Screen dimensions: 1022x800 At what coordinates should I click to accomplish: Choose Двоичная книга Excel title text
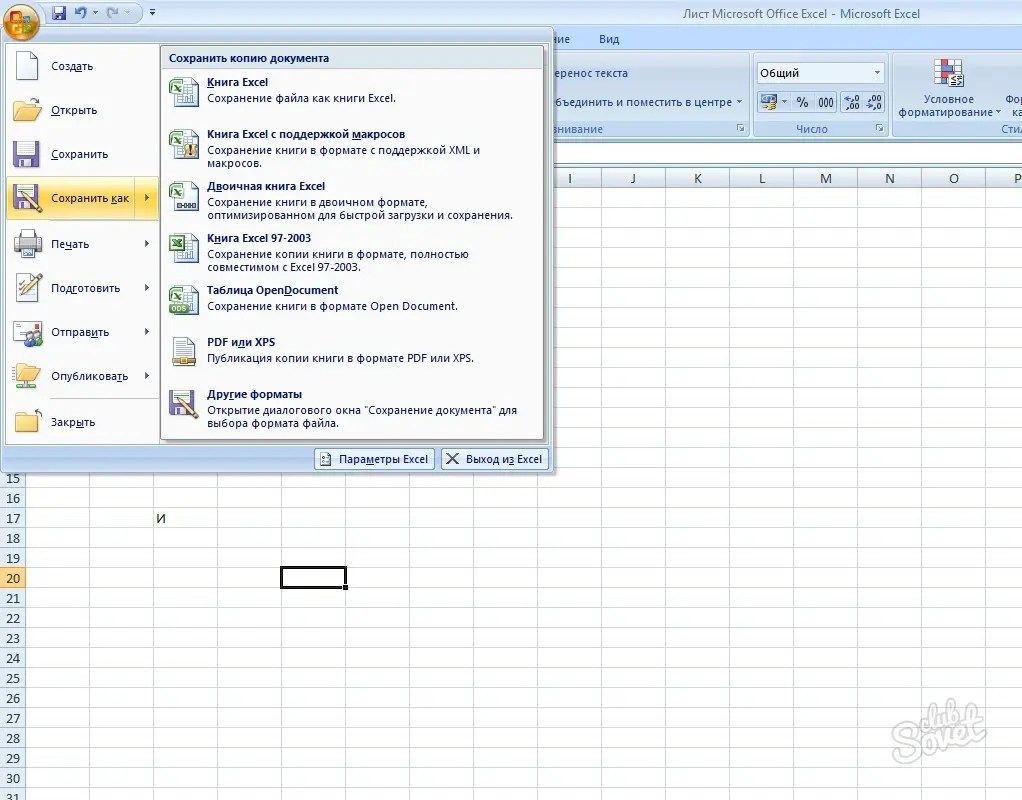point(266,186)
